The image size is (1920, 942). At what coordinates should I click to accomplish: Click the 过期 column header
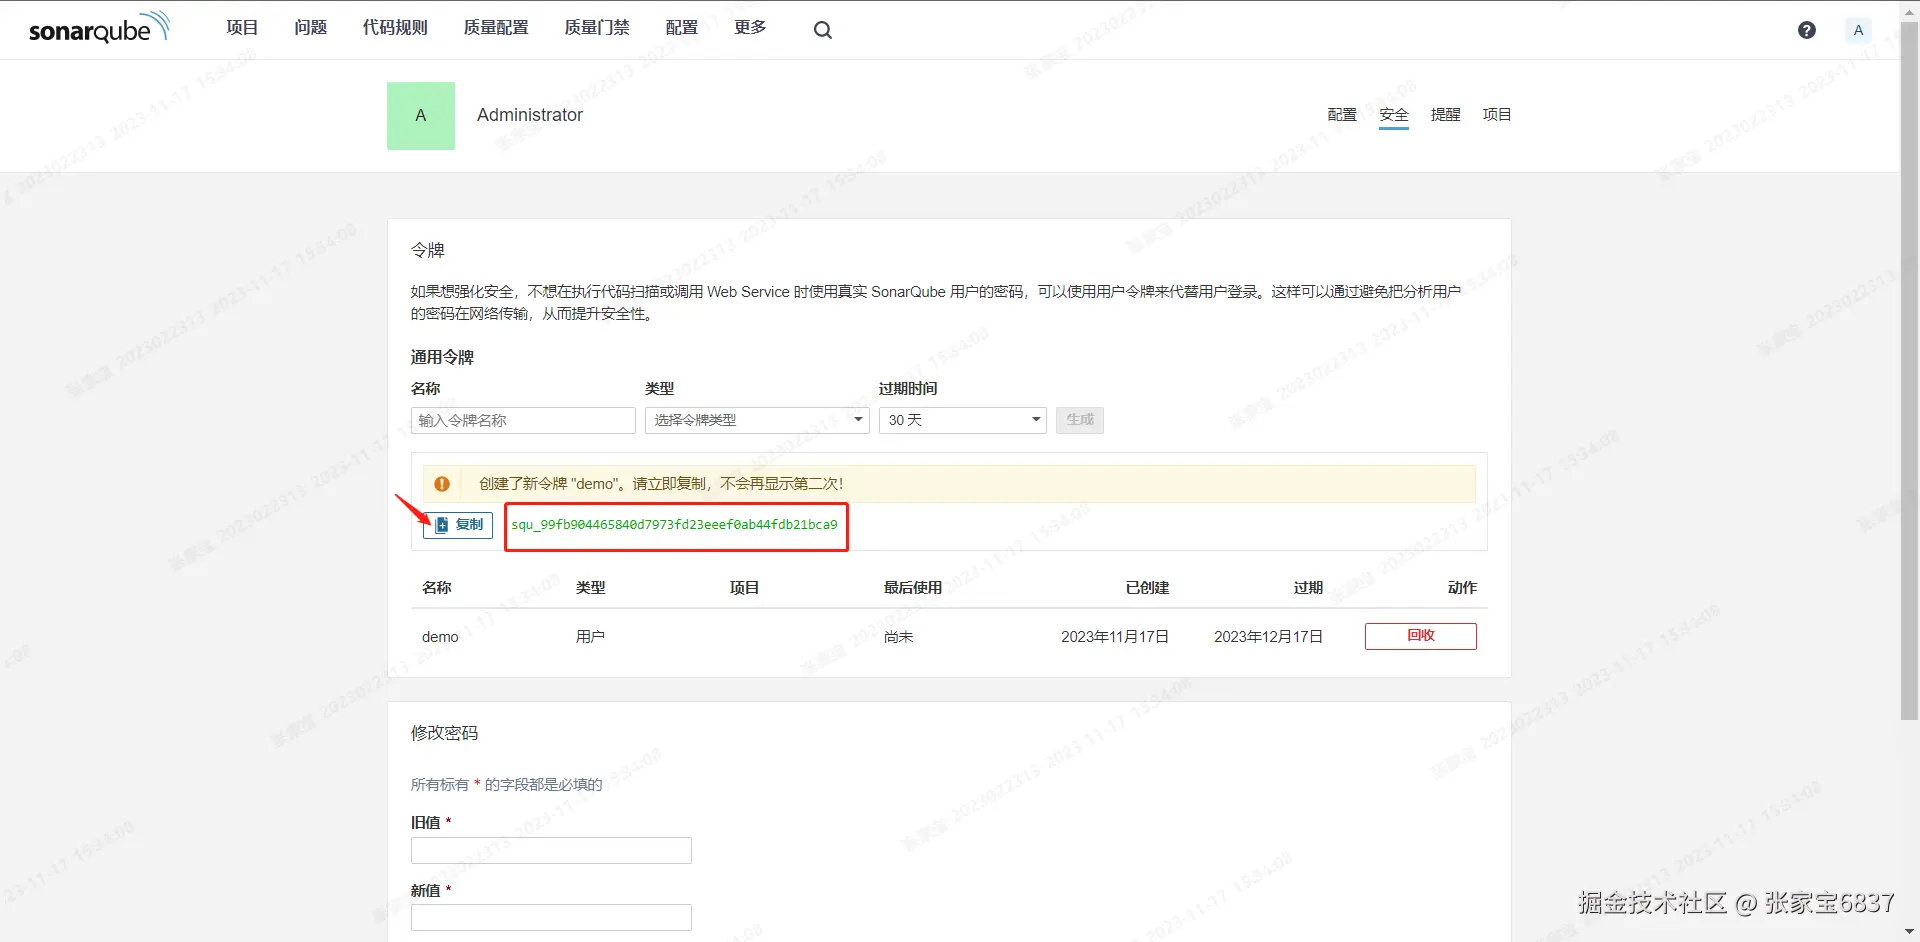tap(1308, 588)
